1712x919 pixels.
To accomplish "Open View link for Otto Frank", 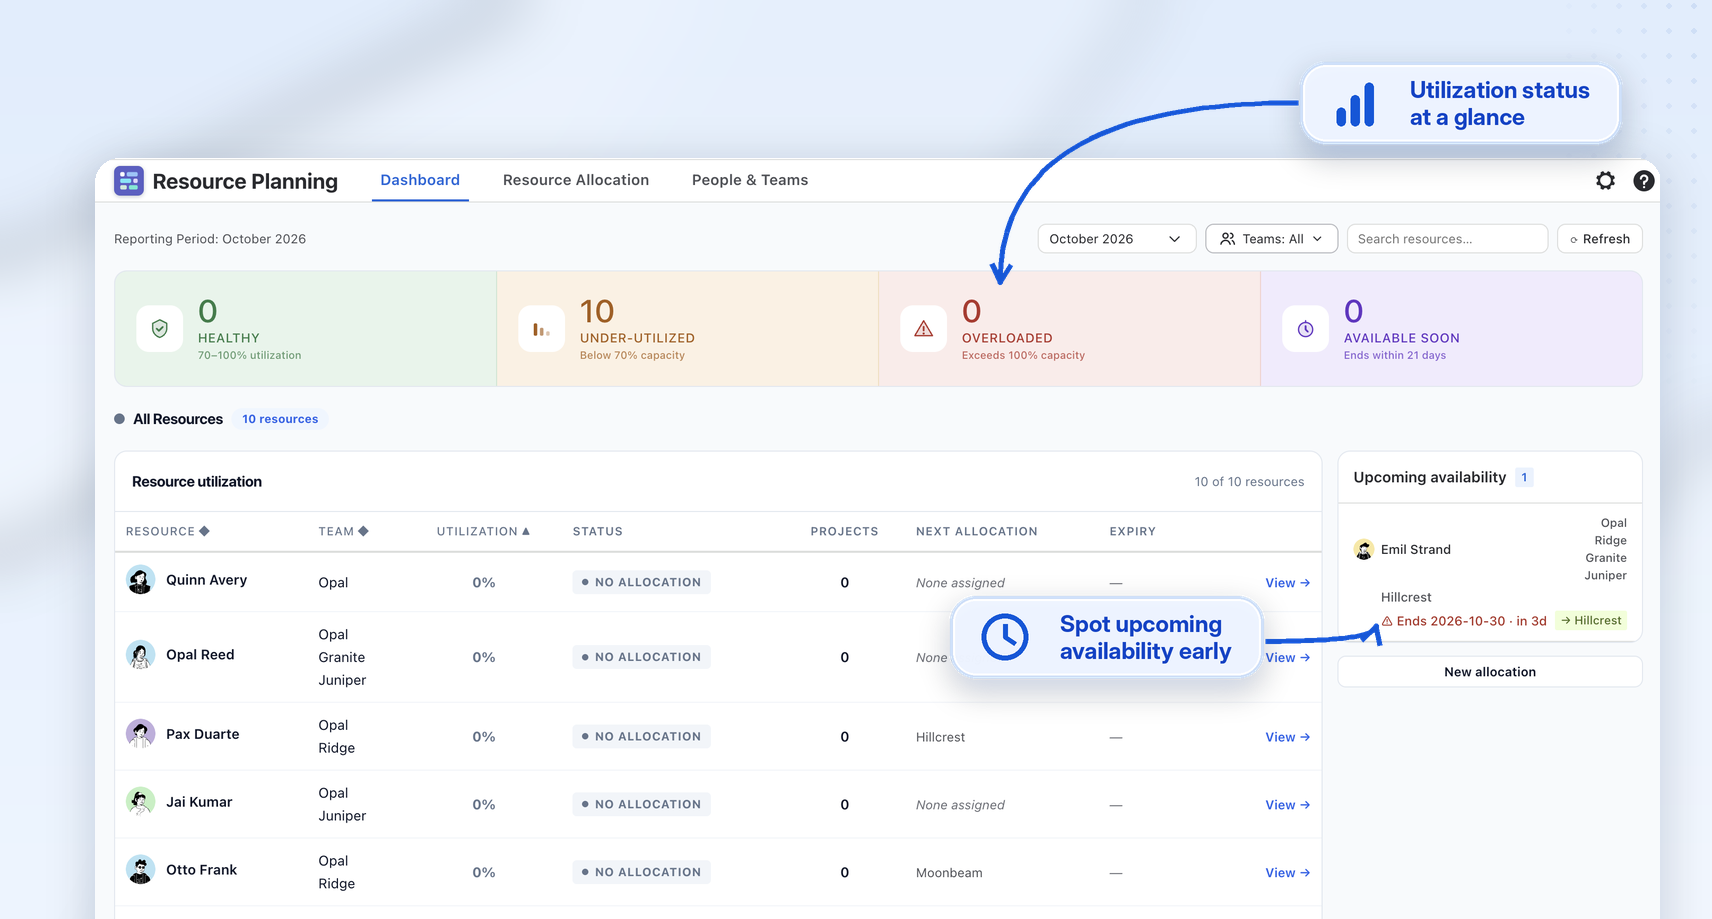I will tap(1287, 873).
